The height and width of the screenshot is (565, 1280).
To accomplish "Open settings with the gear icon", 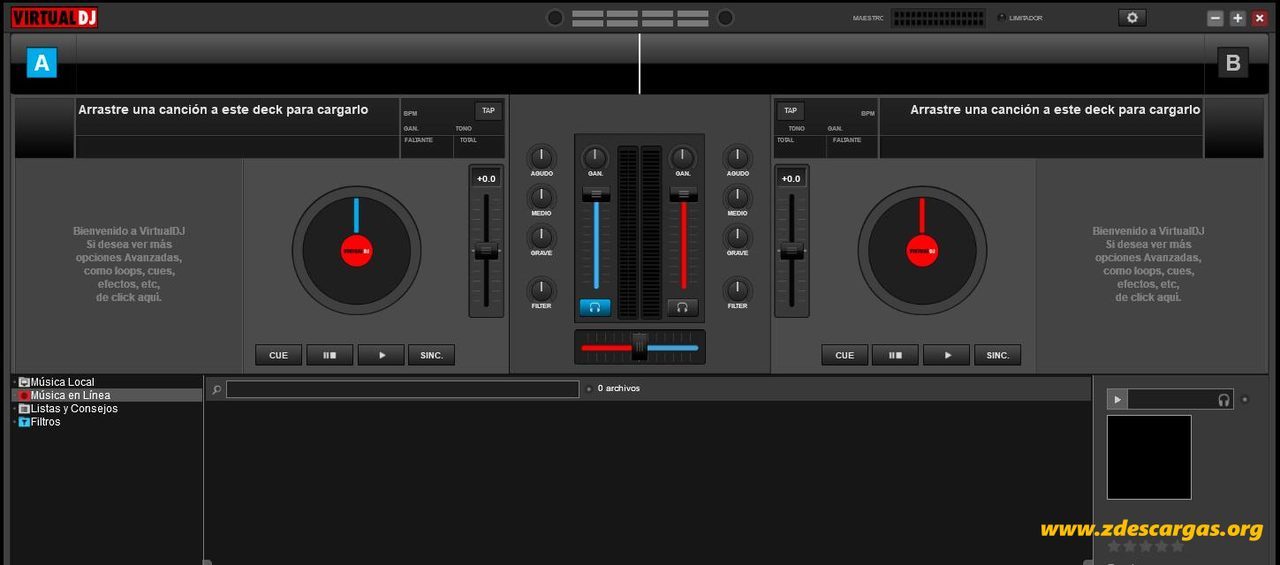I will point(1132,18).
